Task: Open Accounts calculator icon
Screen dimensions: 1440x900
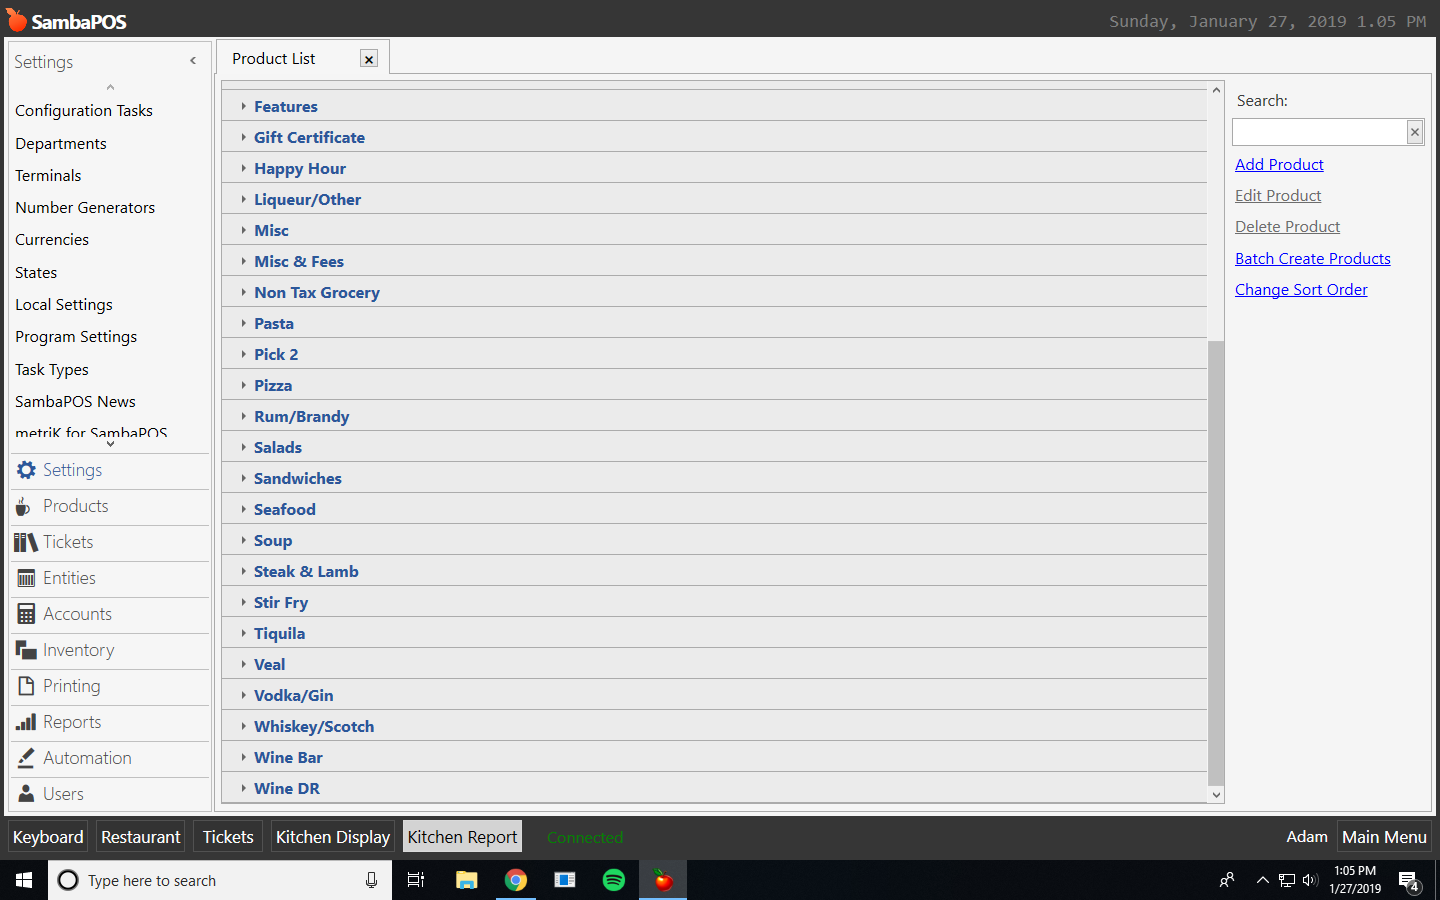Action: click(x=27, y=614)
